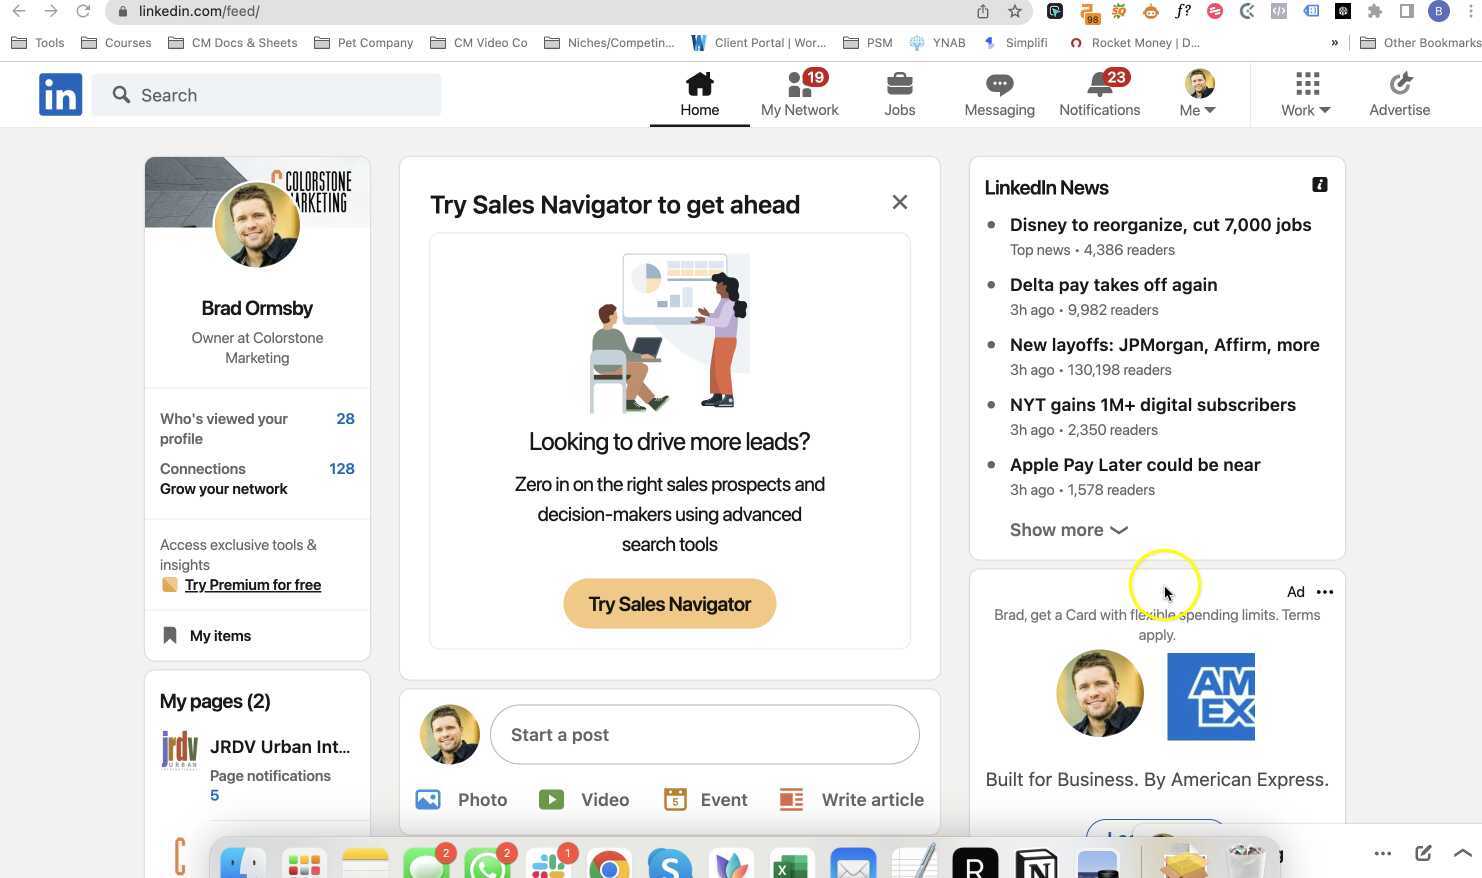Choose the Write article option
This screenshot has height=878, width=1482.
(852, 800)
